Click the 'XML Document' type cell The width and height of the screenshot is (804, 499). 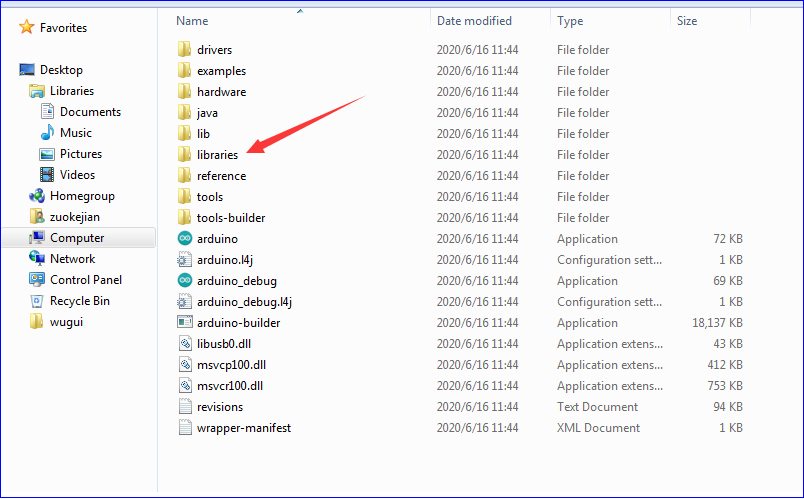[598, 428]
